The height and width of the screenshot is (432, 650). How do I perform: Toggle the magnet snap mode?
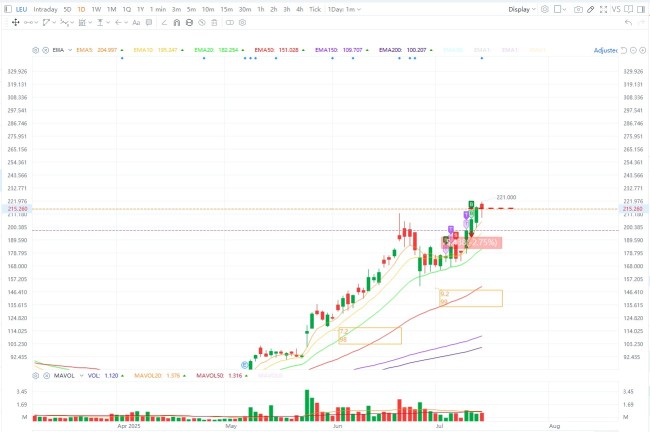177,22
